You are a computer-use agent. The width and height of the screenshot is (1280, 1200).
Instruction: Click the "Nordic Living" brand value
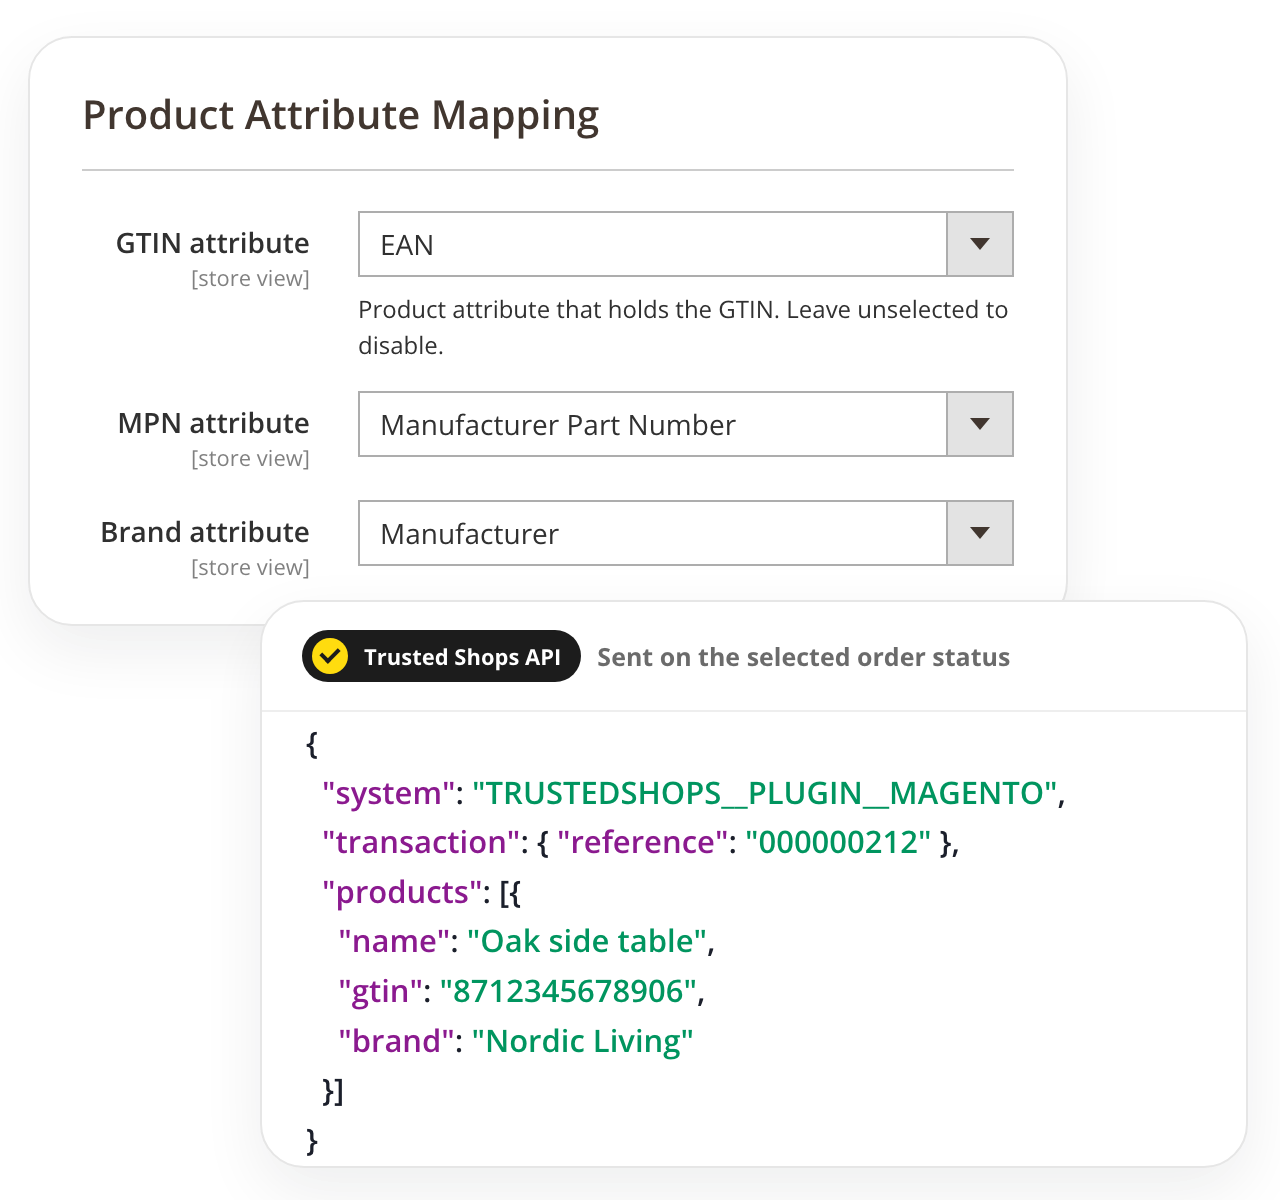(582, 1041)
